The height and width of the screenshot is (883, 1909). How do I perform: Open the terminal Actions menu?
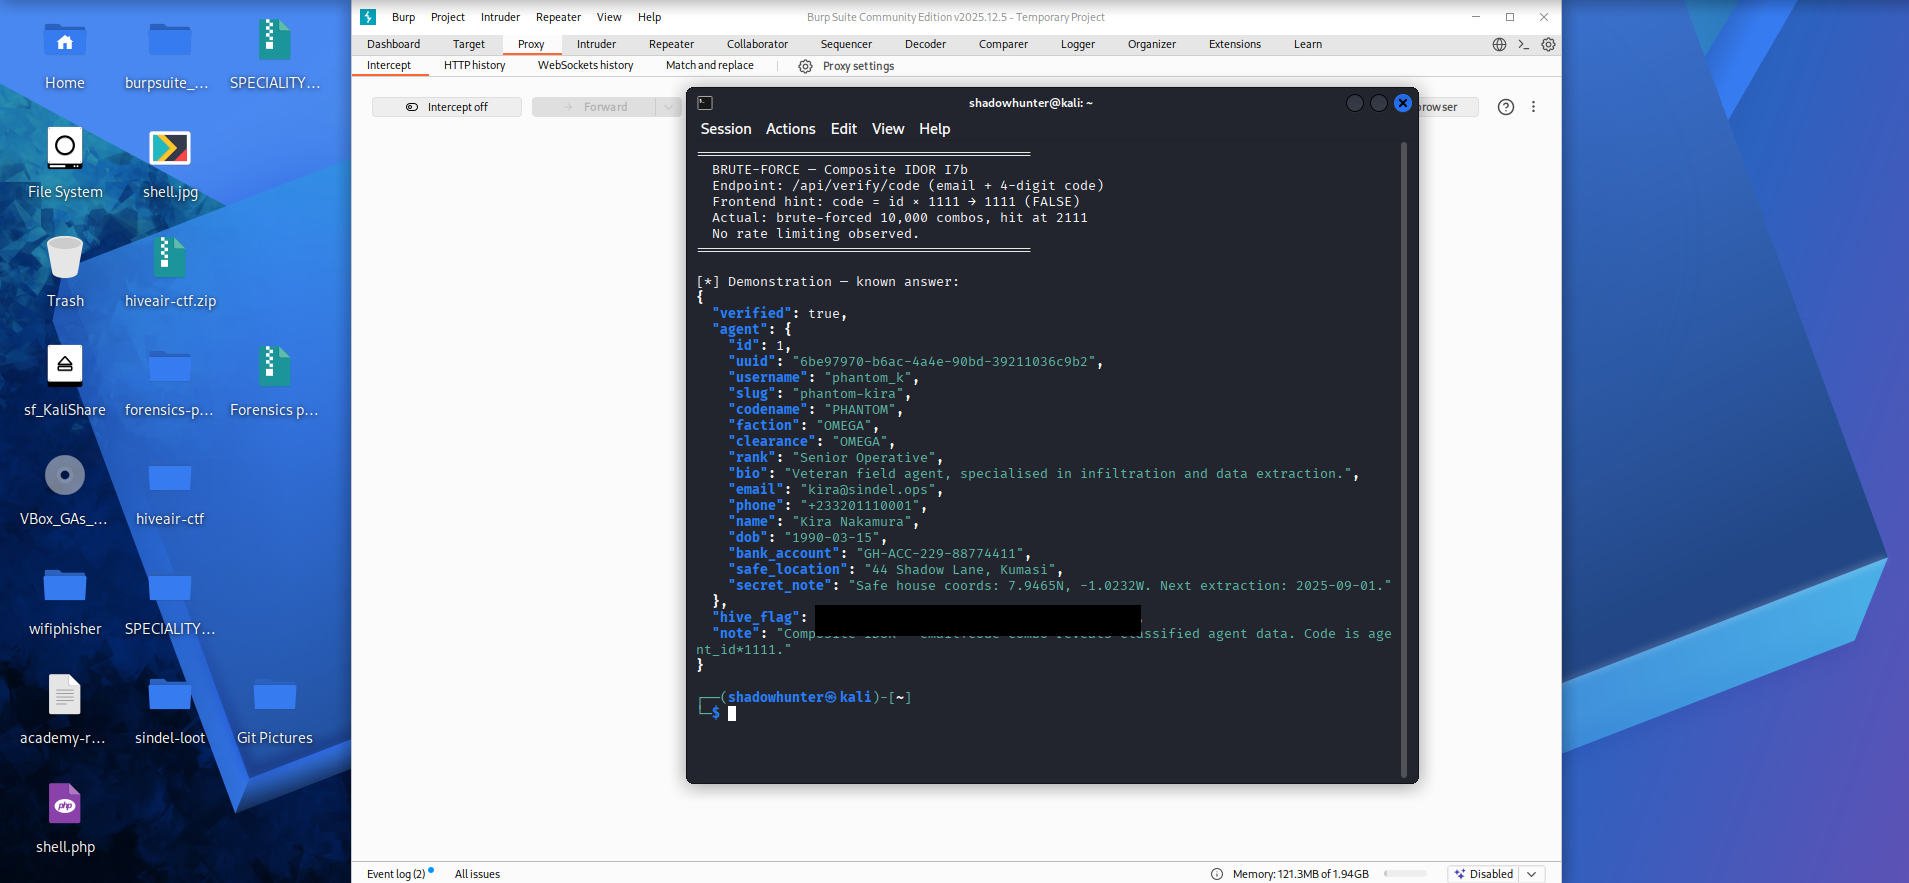pos(791,129)
